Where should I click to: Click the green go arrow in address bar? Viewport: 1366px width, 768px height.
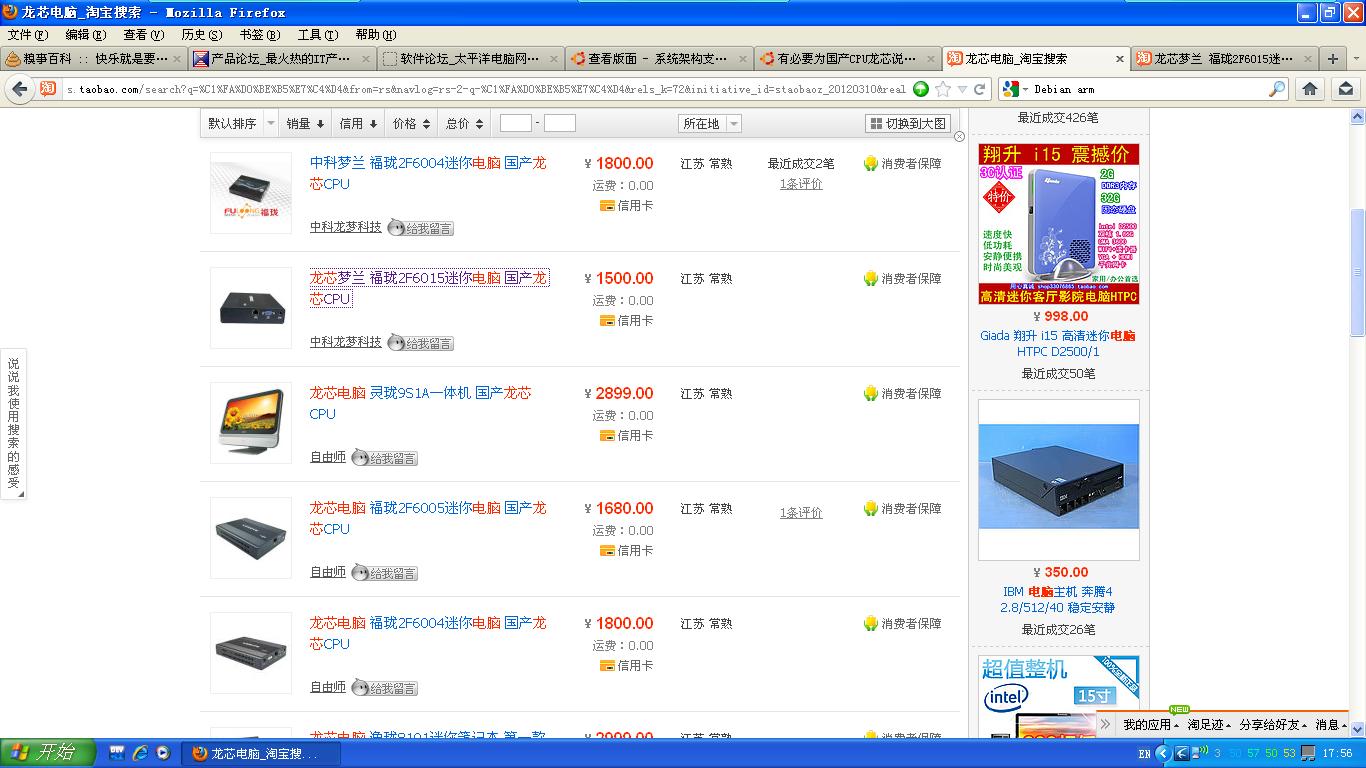[921, 89]
